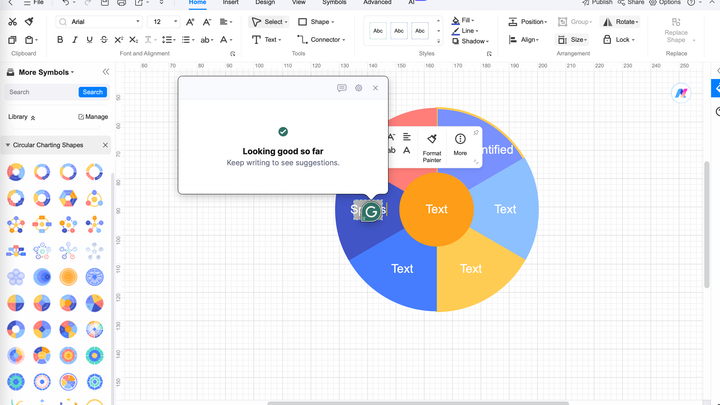Expand the Connector tool dropdown
Image resolution: width=720 pixels, height=405 pixels.
click(345, 40)
